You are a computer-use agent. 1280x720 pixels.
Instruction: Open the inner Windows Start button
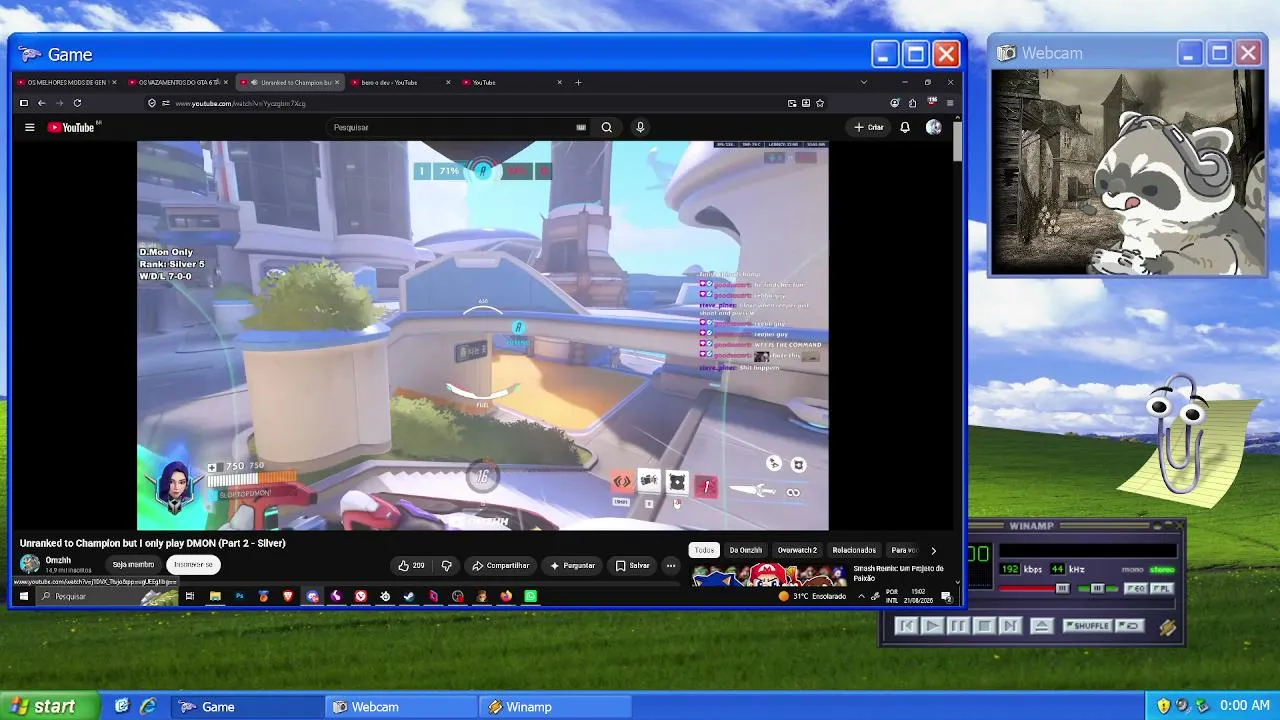pos(23,596)
